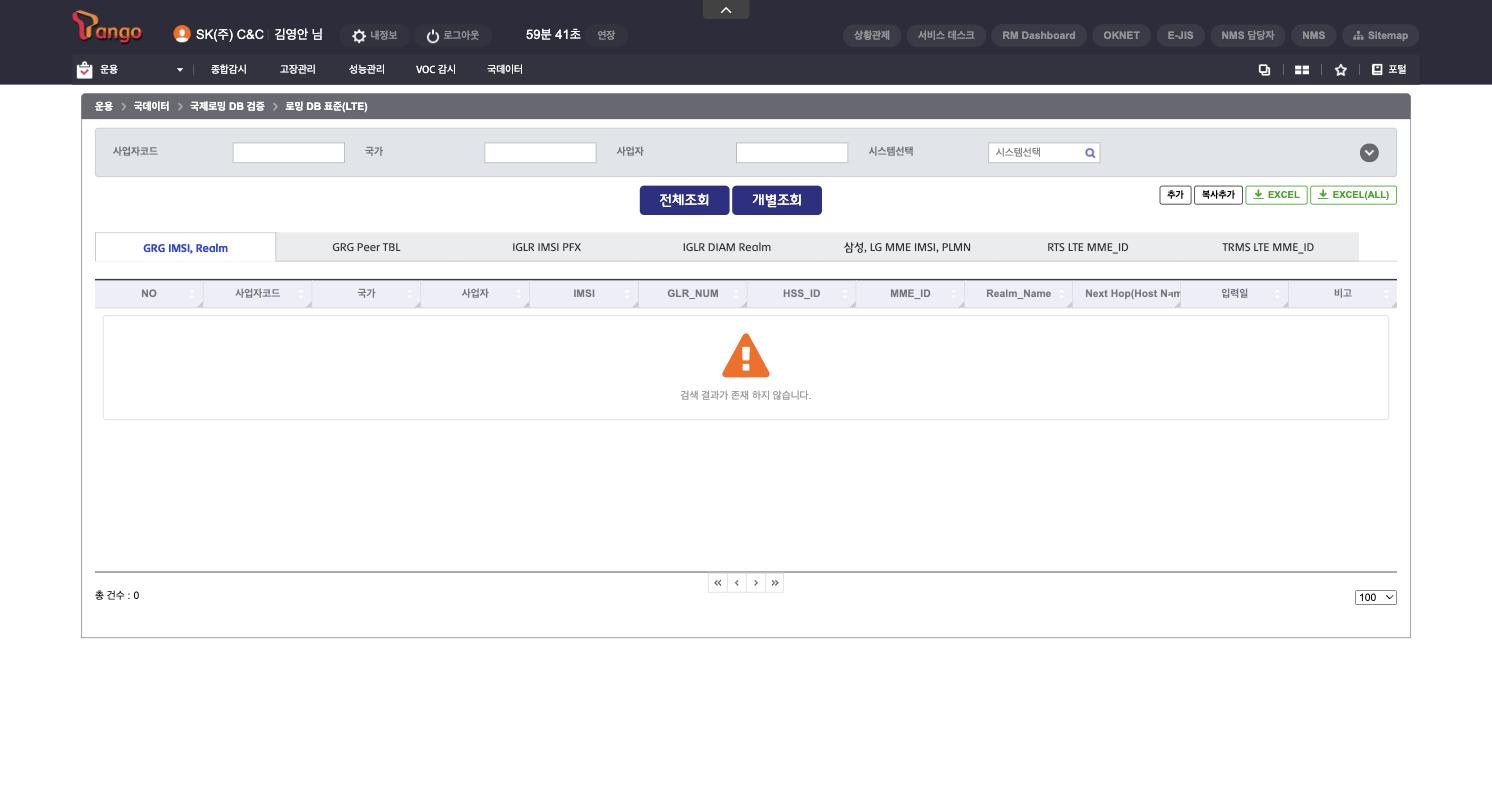Focus the 국가 search input field
The image size is (1492, 812).
pyautogui.click(x=541, y=153)
